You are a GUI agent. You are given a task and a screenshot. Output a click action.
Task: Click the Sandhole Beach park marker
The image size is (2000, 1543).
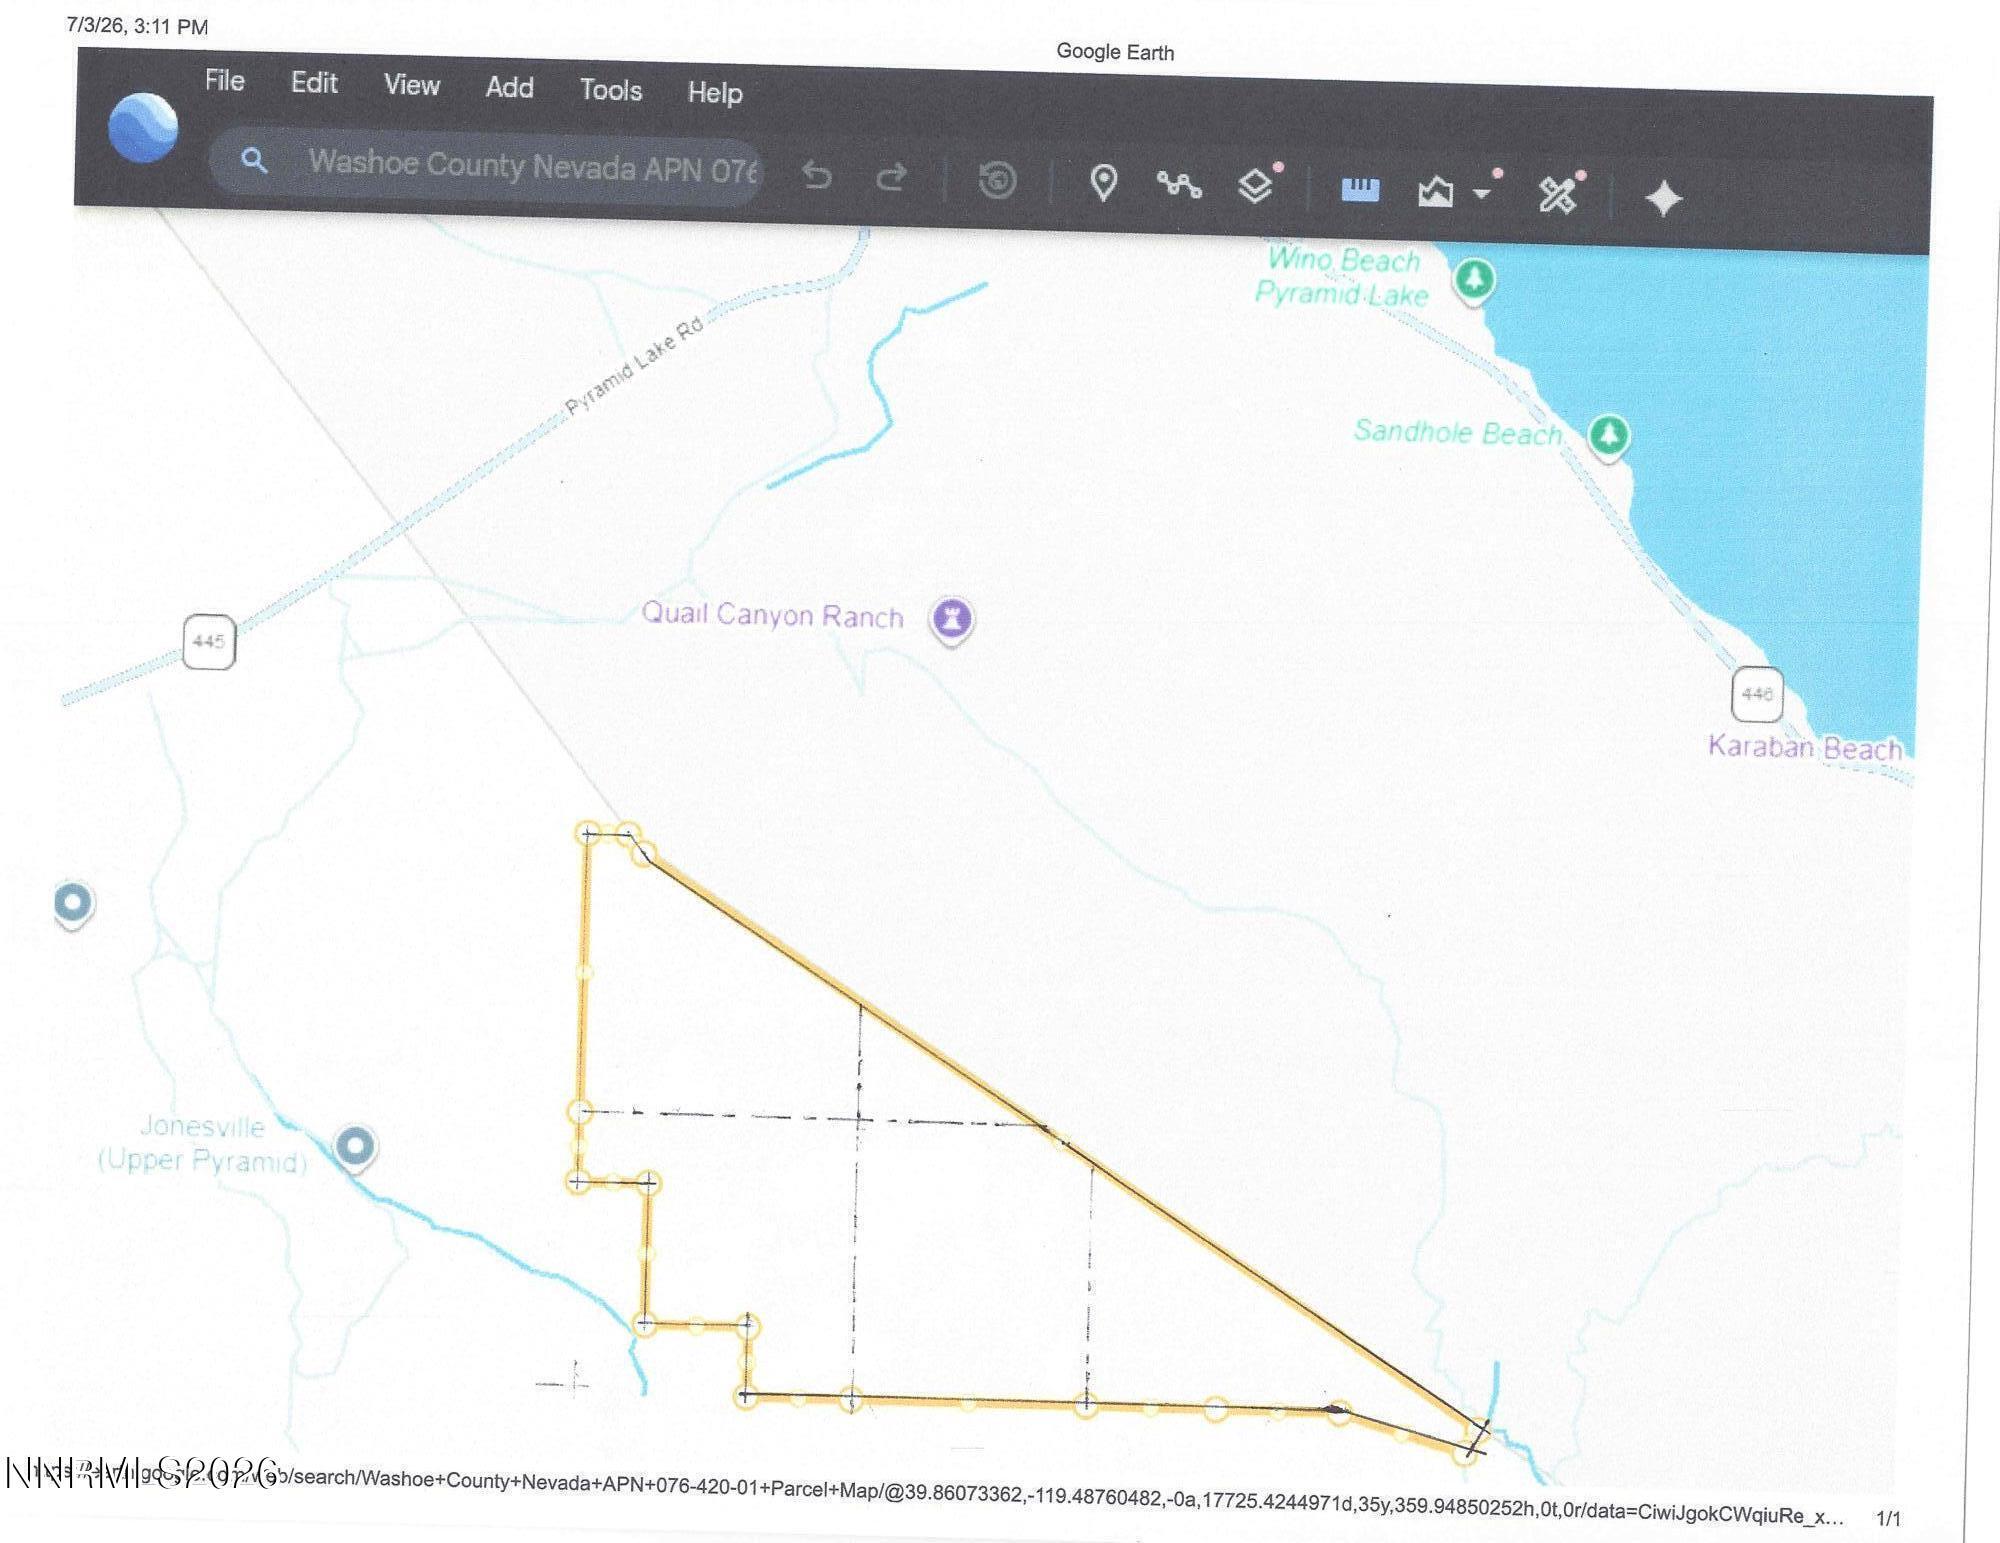tap(1609, 438)
